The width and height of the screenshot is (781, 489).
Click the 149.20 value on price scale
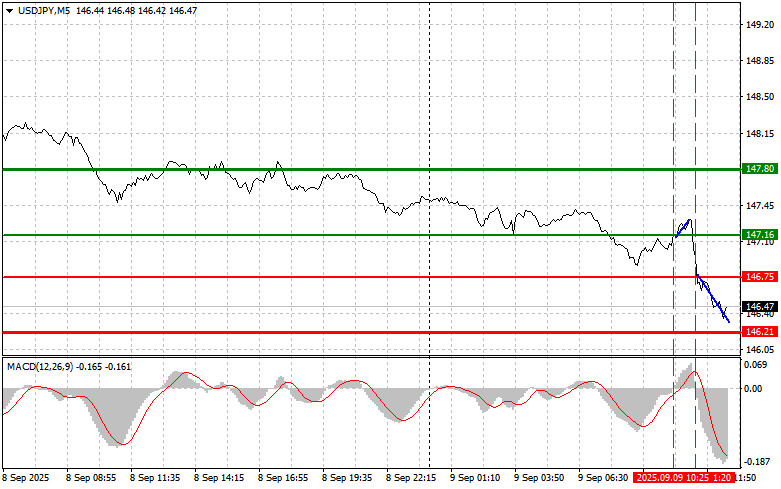[759, 25]
